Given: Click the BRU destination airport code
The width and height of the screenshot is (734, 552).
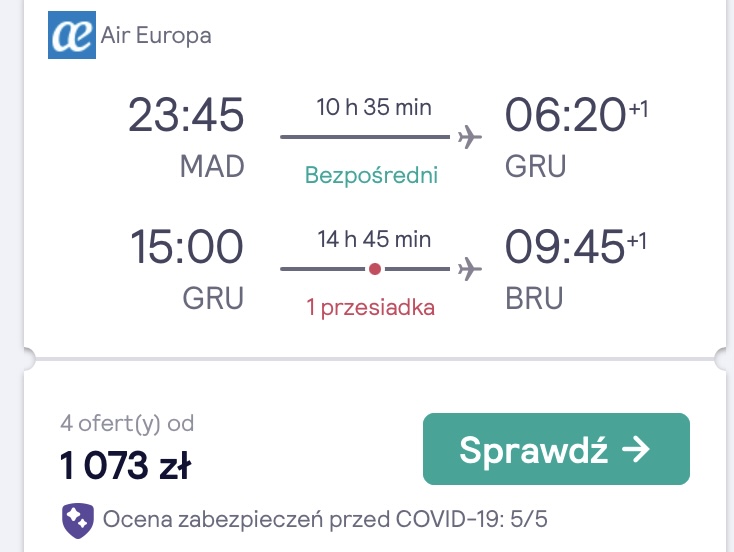Looking at the screenshot, I should 534,298.
